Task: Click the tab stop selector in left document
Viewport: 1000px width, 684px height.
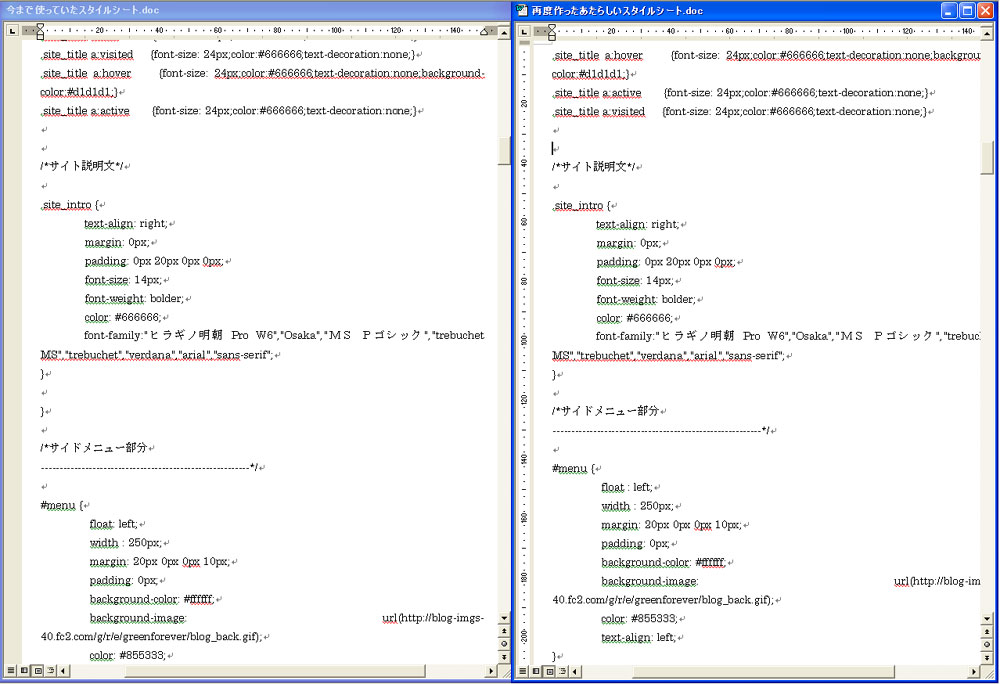Action: pyautogui.click(x=11, y=30)
